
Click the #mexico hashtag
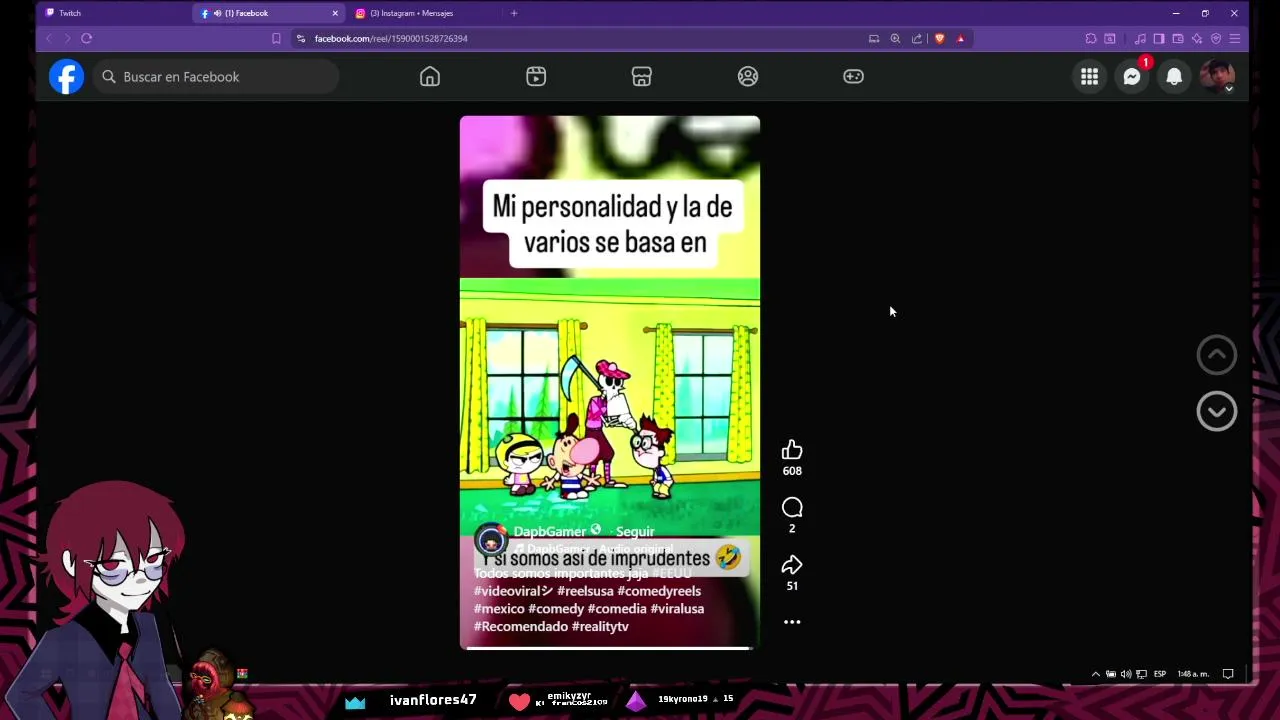pos(499,609)
